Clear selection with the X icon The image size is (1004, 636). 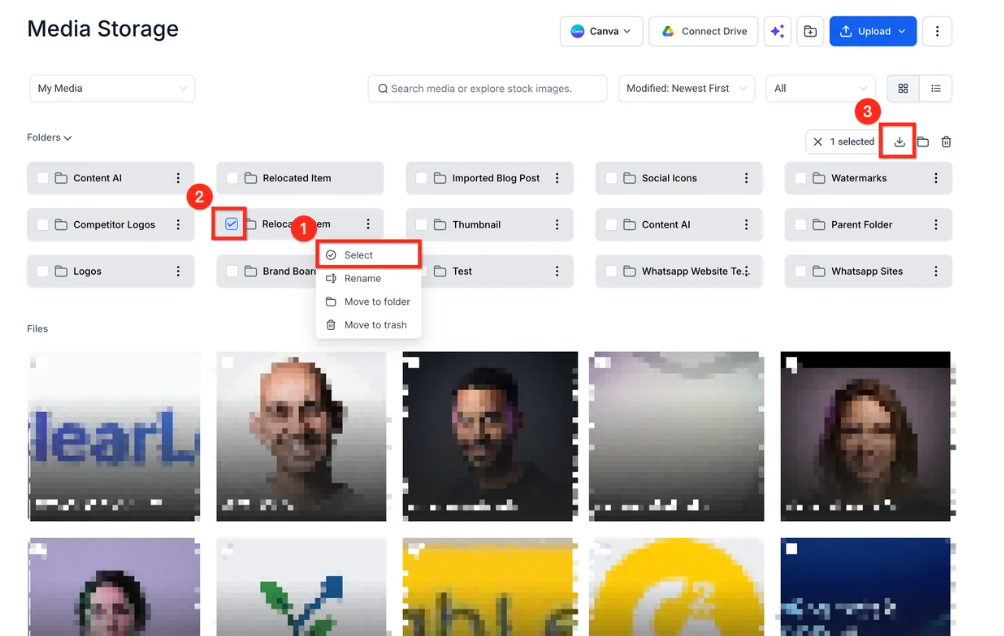(818, 142)
